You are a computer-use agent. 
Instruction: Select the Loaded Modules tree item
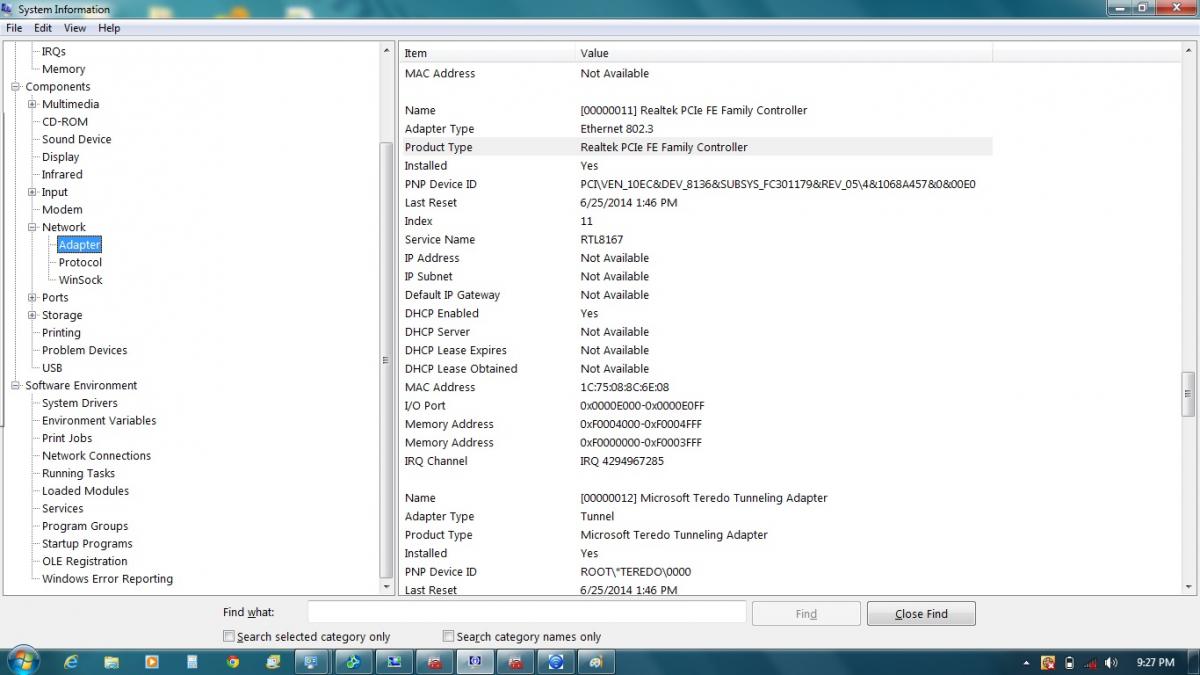(85, 491)
